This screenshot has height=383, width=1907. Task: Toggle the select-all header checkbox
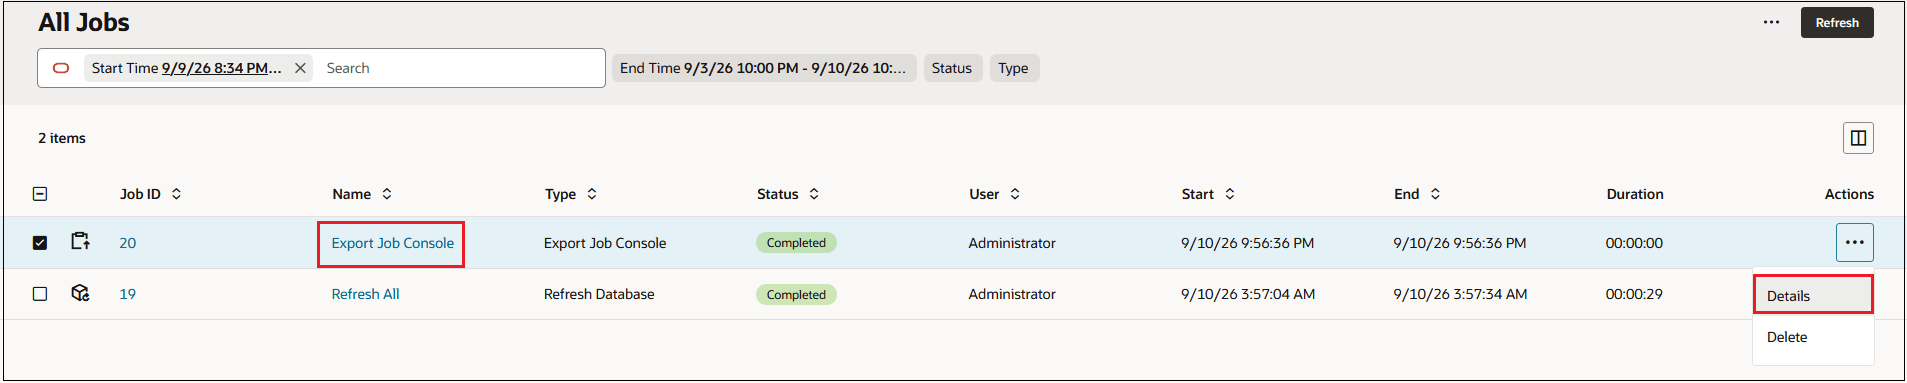coord(40,194)
